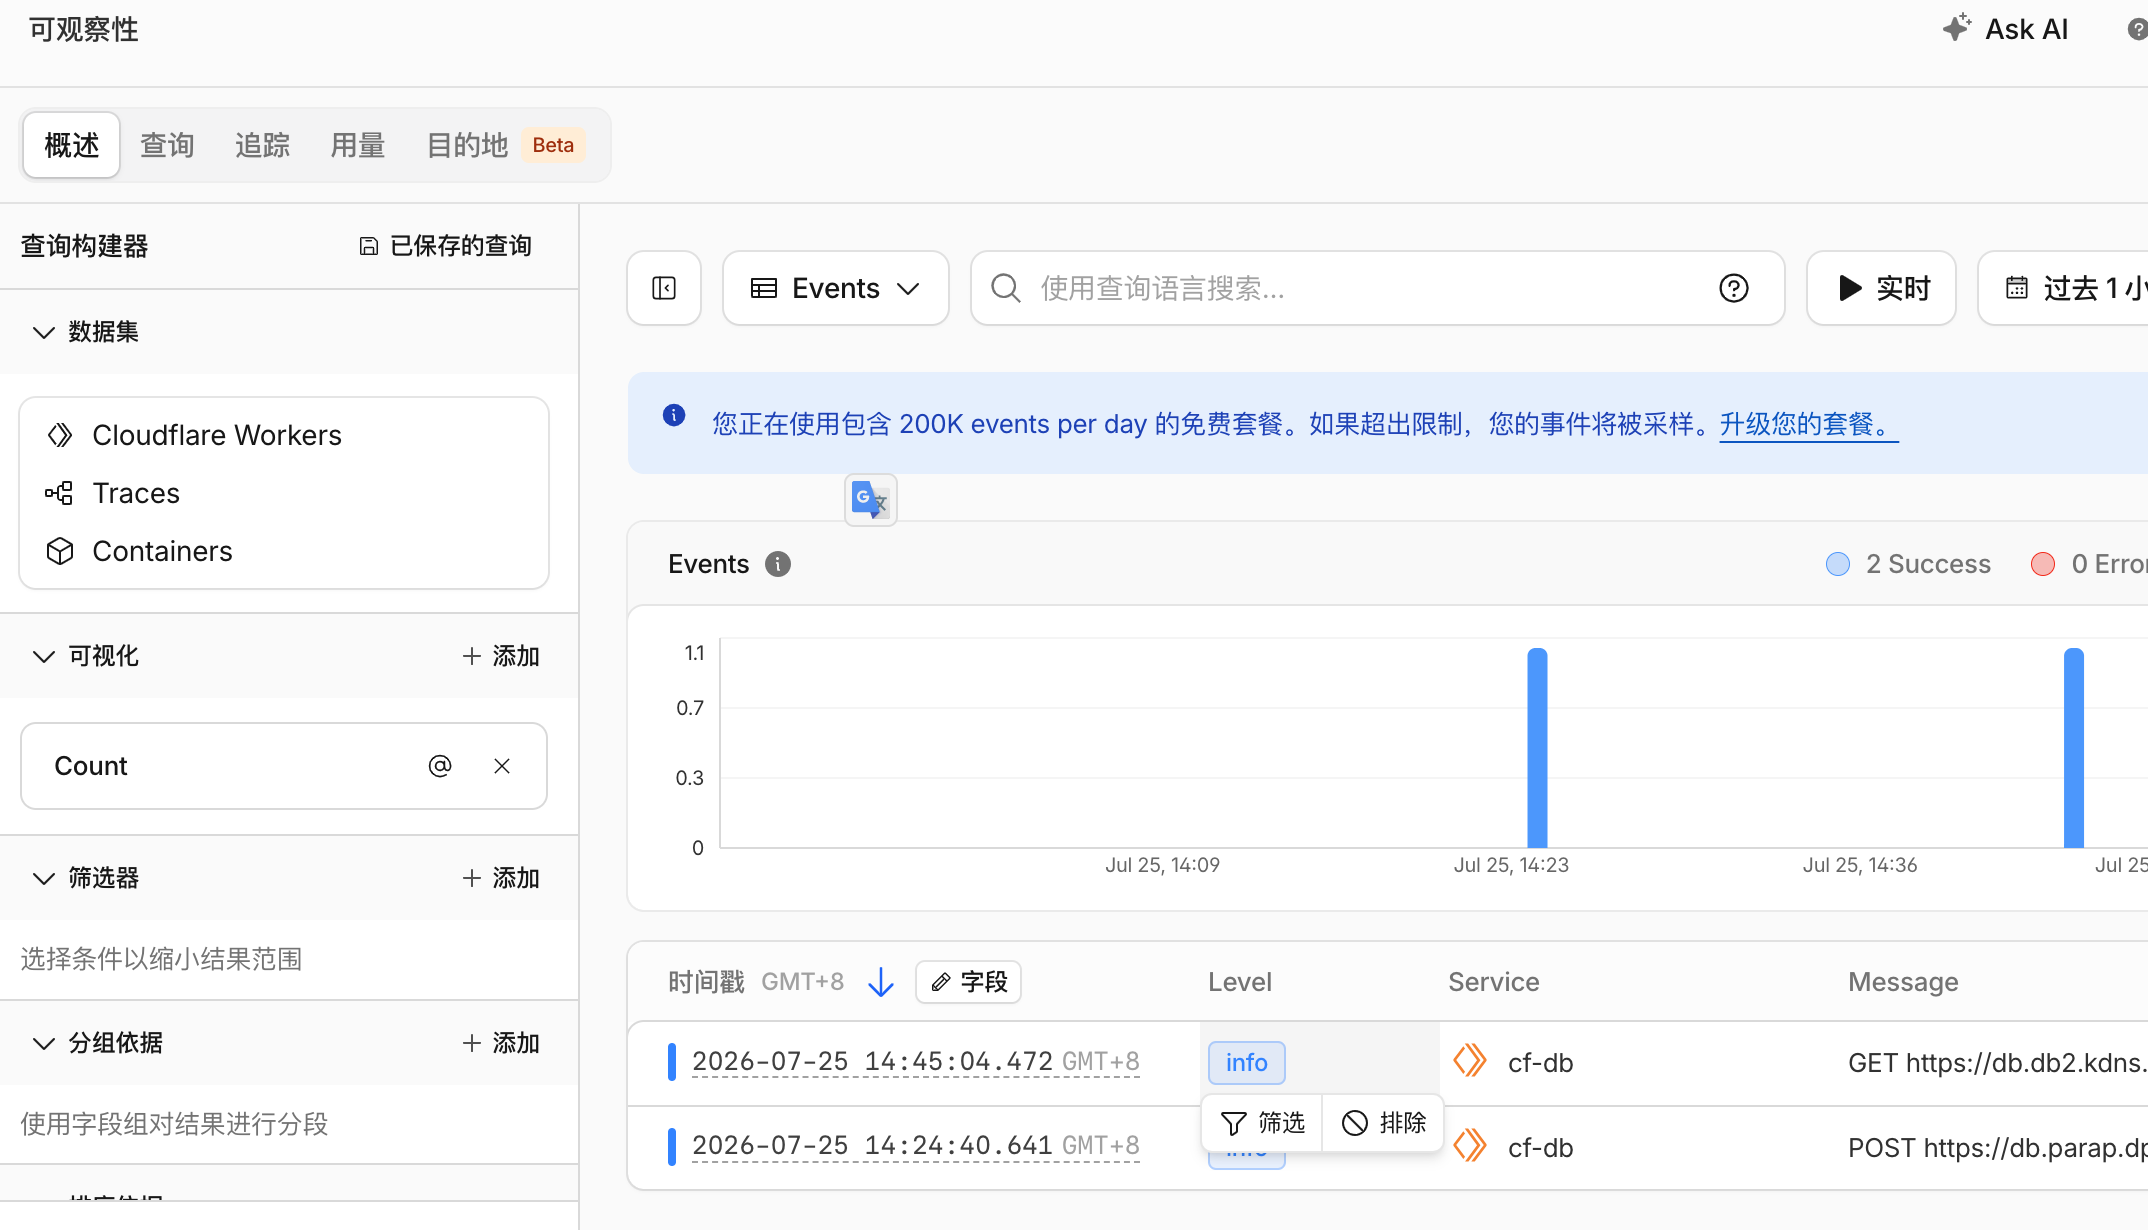Collapse the 数据集 section
This screenshot has width=2148, height=1230.
tap(43, 332)
